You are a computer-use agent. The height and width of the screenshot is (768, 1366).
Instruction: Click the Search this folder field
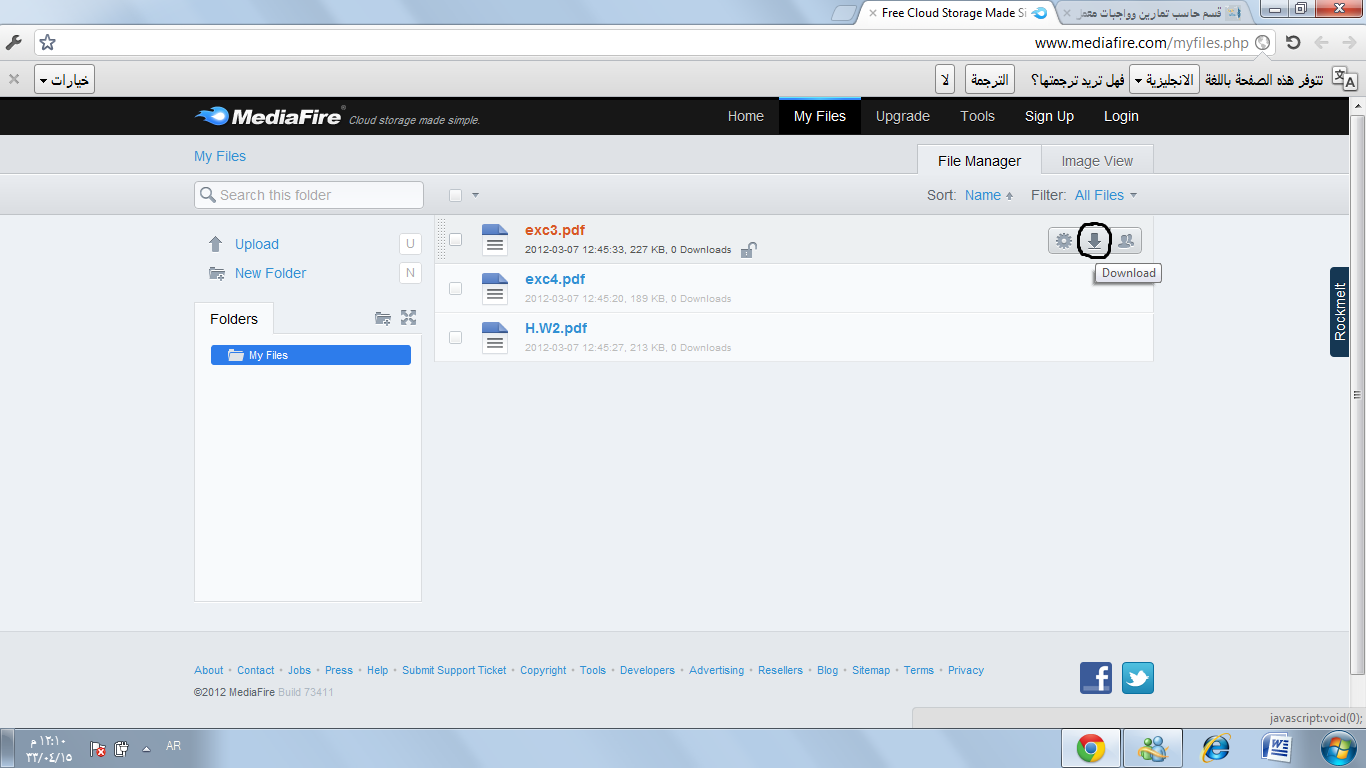(x=309, y=195)
